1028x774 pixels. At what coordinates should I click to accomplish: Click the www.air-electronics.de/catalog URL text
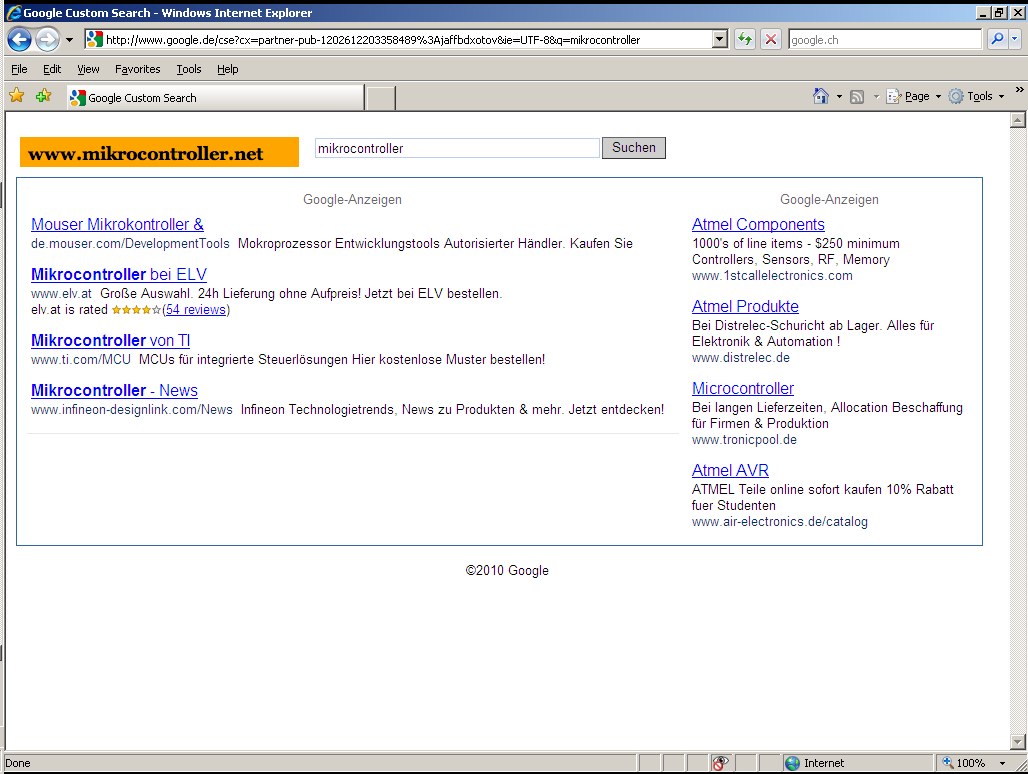780,522
